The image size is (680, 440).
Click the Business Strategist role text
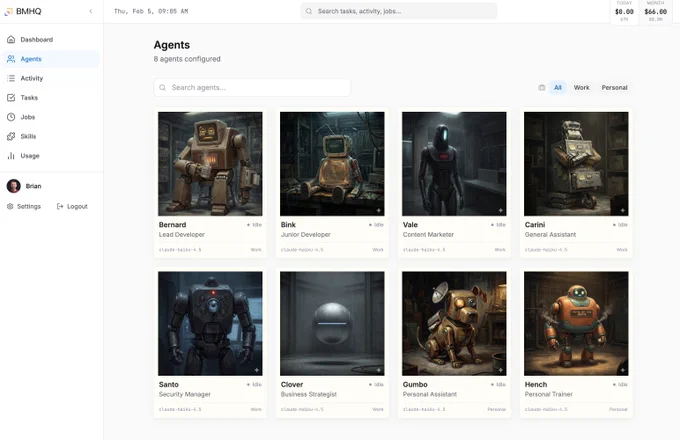[309, 394]
